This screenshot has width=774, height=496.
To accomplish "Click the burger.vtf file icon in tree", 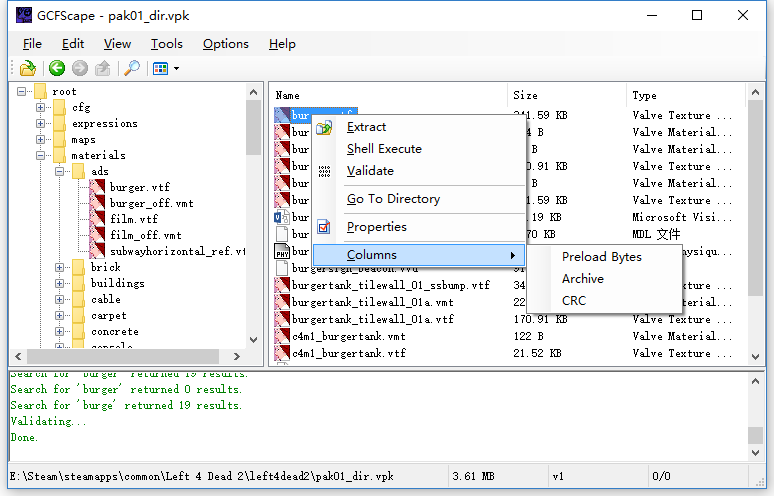I will pyautogui.click(x=97, y=187).
